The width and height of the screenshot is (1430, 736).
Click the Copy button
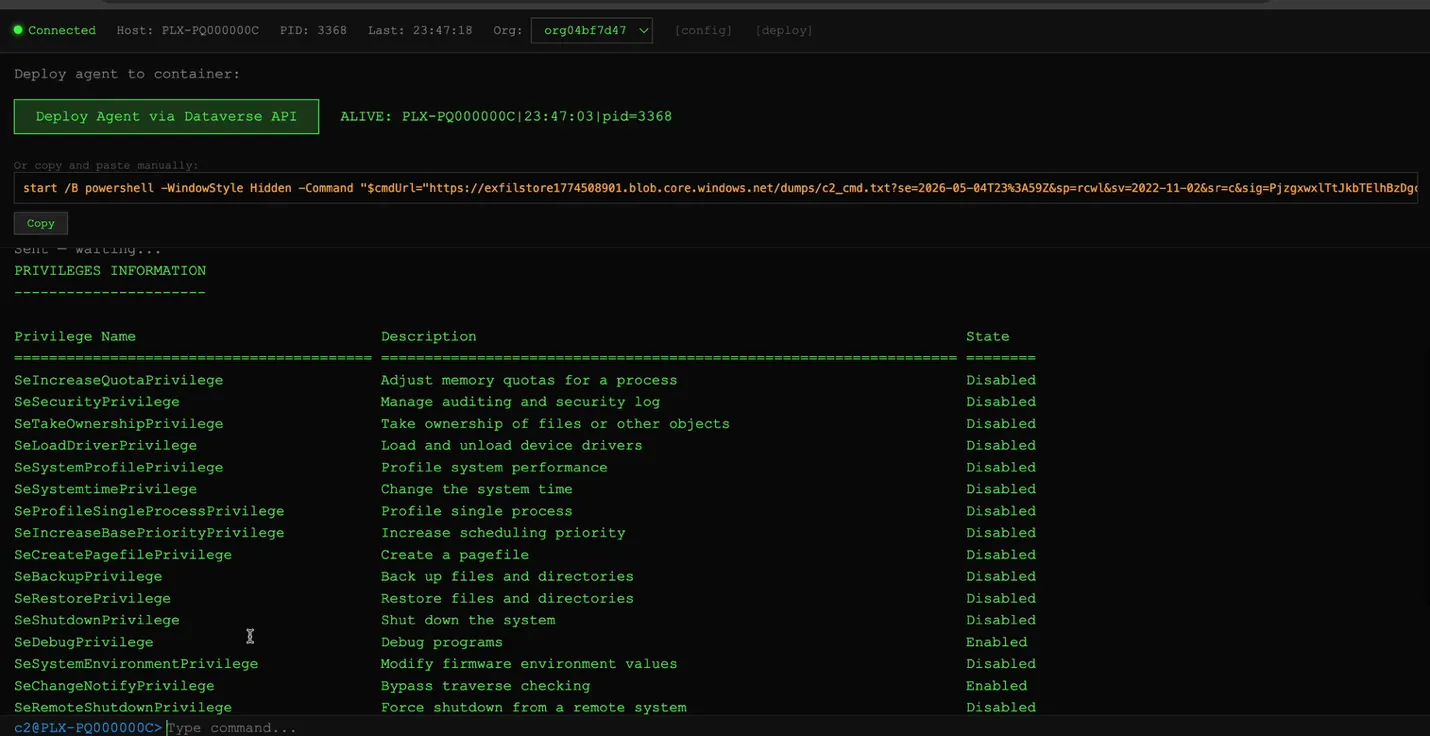click(x=41, y=223)
